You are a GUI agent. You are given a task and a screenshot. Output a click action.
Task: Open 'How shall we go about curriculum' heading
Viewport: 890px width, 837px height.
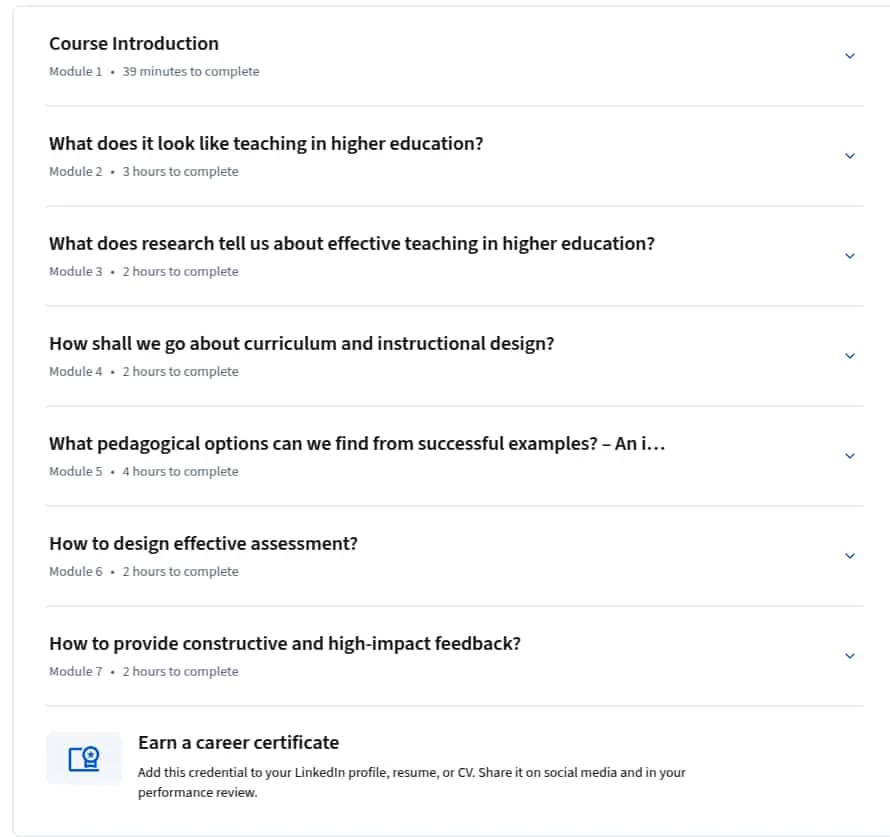302,344
